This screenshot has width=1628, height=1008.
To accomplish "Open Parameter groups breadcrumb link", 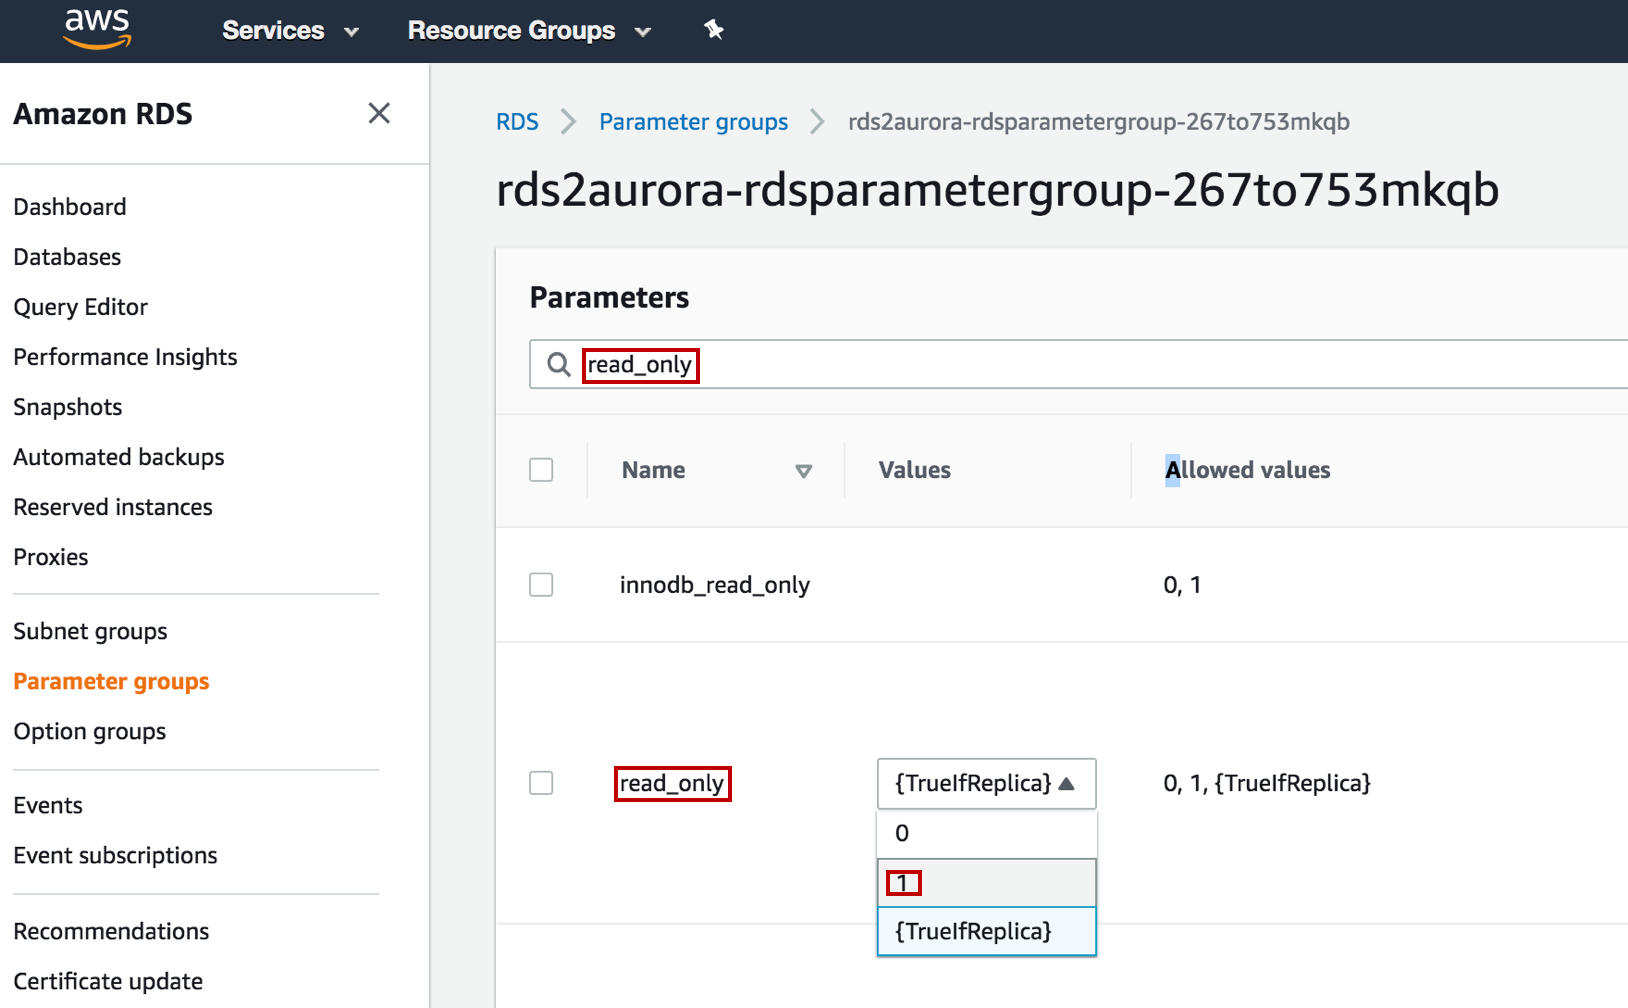I will coord(693,122).
